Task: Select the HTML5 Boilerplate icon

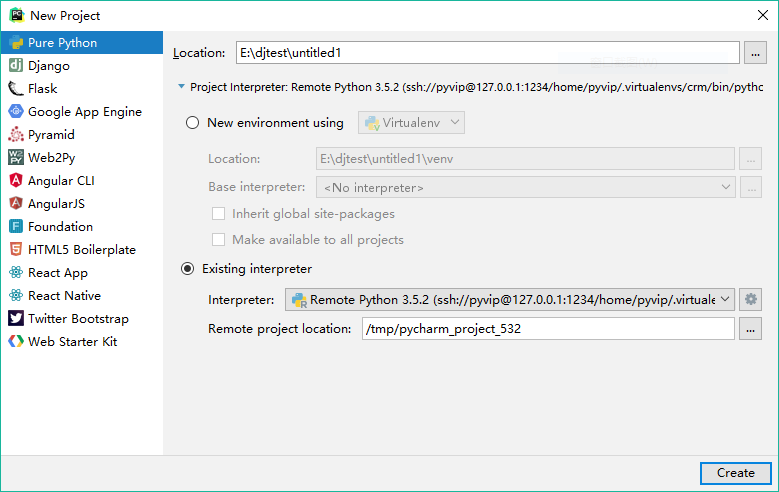Action: tap(16, 249)
